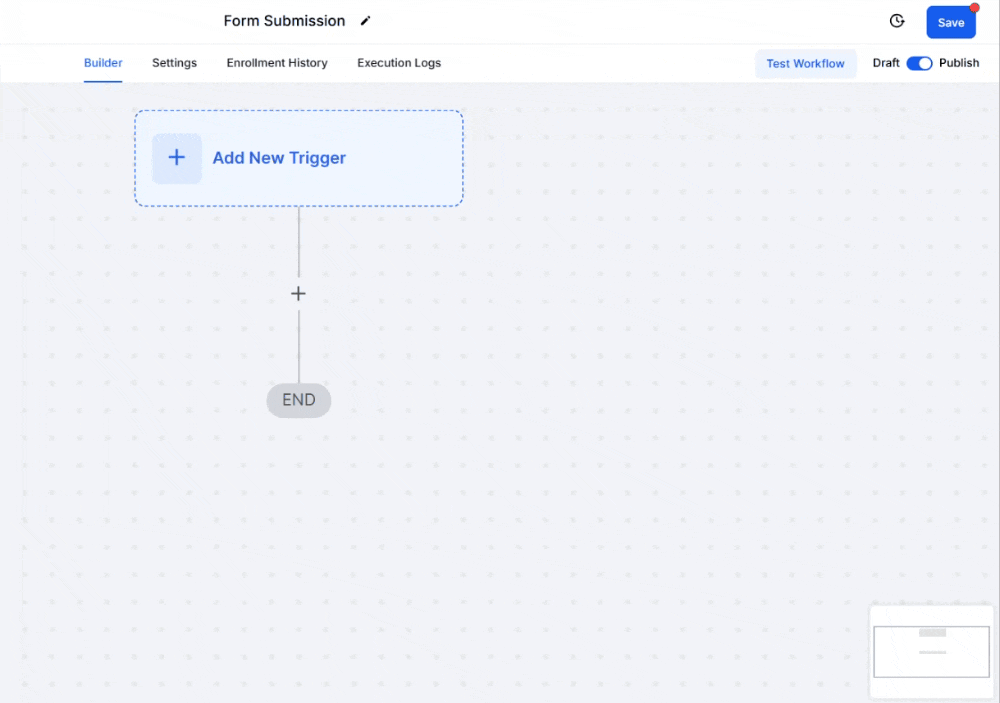Click the Draft status label

point(886,63)
